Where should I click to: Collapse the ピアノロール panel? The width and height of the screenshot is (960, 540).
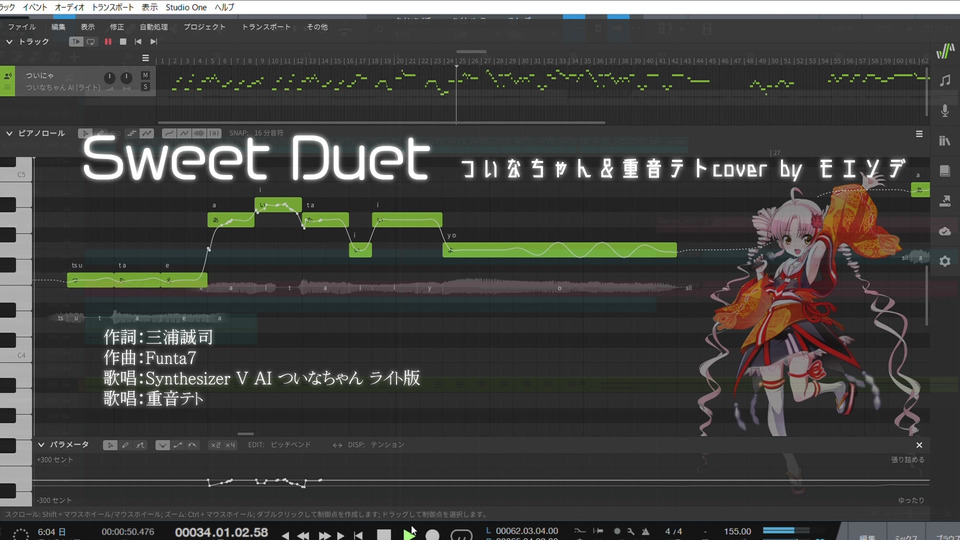pos(9,133)
